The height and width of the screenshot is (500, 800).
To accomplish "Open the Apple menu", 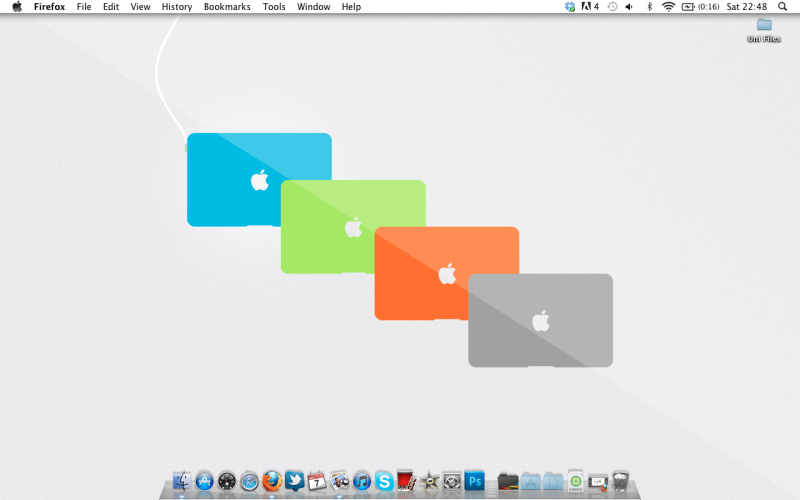I will click(17, 7).
